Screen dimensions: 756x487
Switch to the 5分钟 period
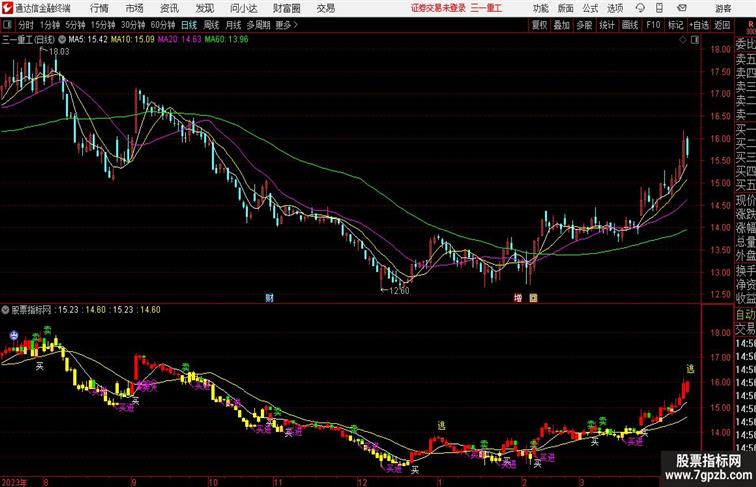[75, 25]
